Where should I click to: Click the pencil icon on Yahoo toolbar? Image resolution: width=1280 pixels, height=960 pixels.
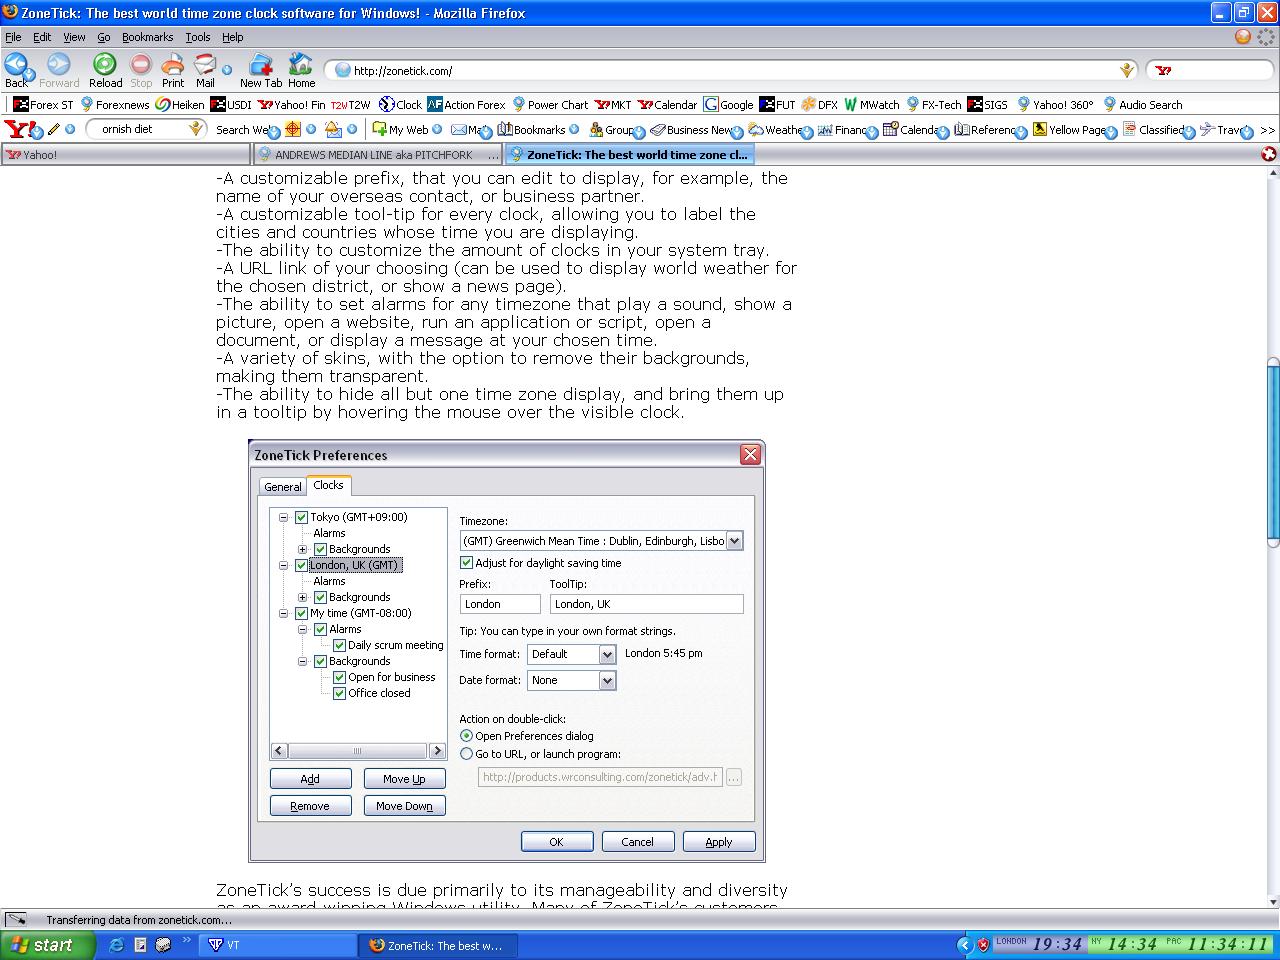pyautogui.click(x=54, y=129)
